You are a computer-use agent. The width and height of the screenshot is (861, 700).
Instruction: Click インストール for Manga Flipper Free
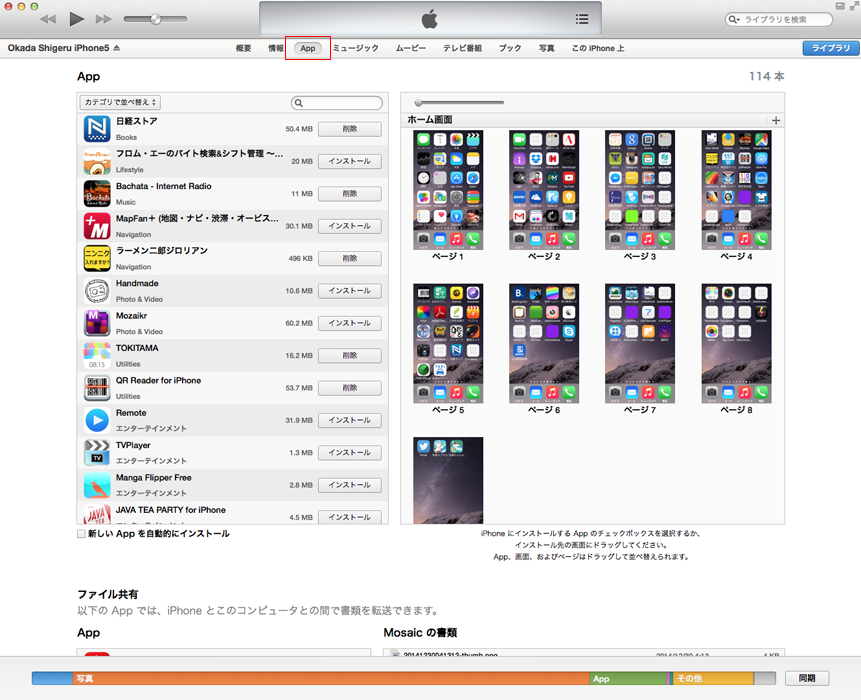[x=350, y=485]
